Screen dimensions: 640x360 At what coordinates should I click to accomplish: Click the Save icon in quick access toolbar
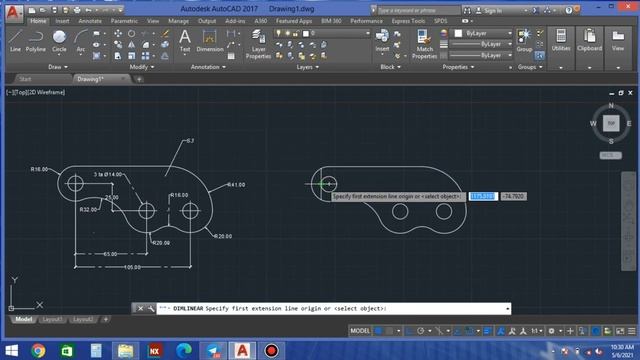(x=54, y=10)
